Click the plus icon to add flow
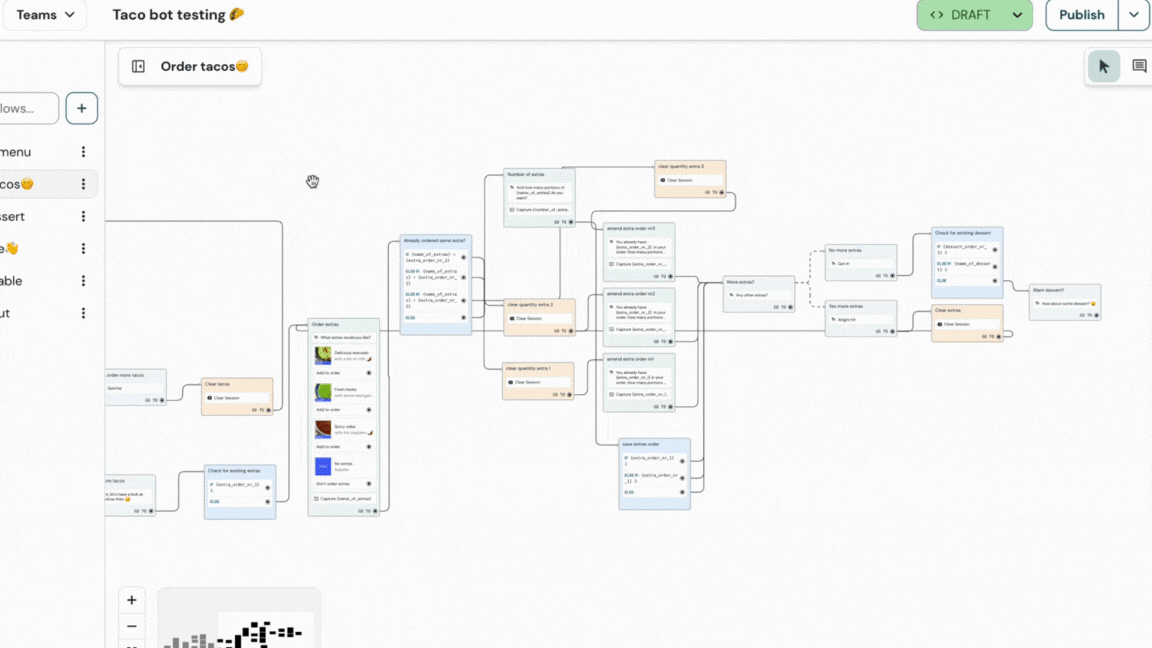Viewport: 1152px width, 648px height. coord(82,108)
